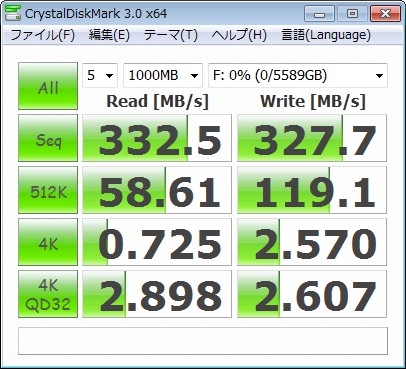406x369 pixels.
Task: Select the 4K QD32 read value 2.898
Action: (157, 294)
